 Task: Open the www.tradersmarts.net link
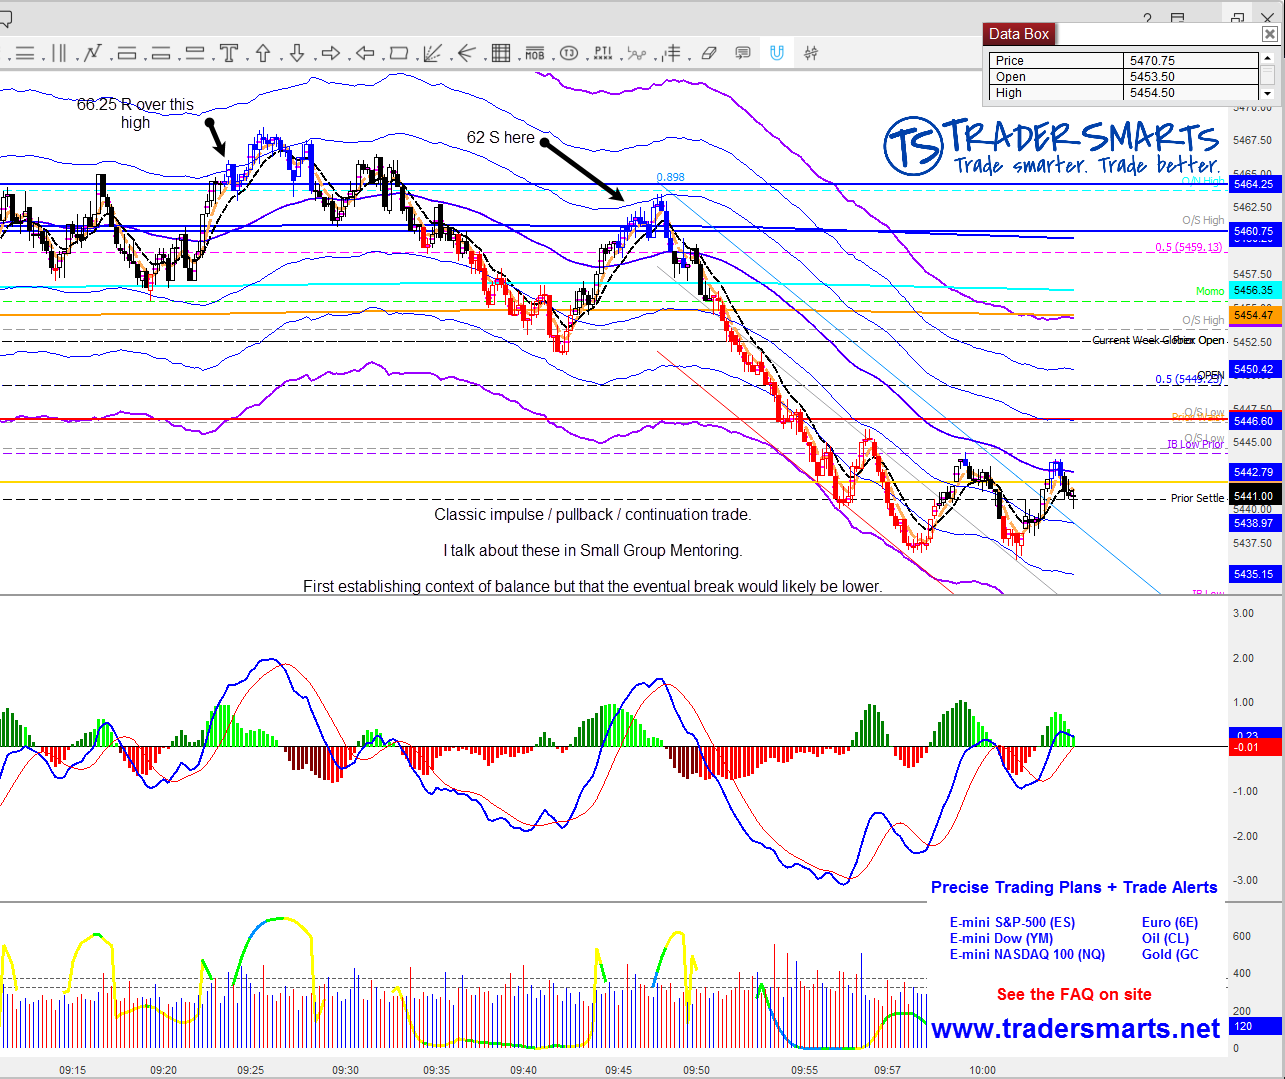pyautogui.click(x=1076, y=1029)
